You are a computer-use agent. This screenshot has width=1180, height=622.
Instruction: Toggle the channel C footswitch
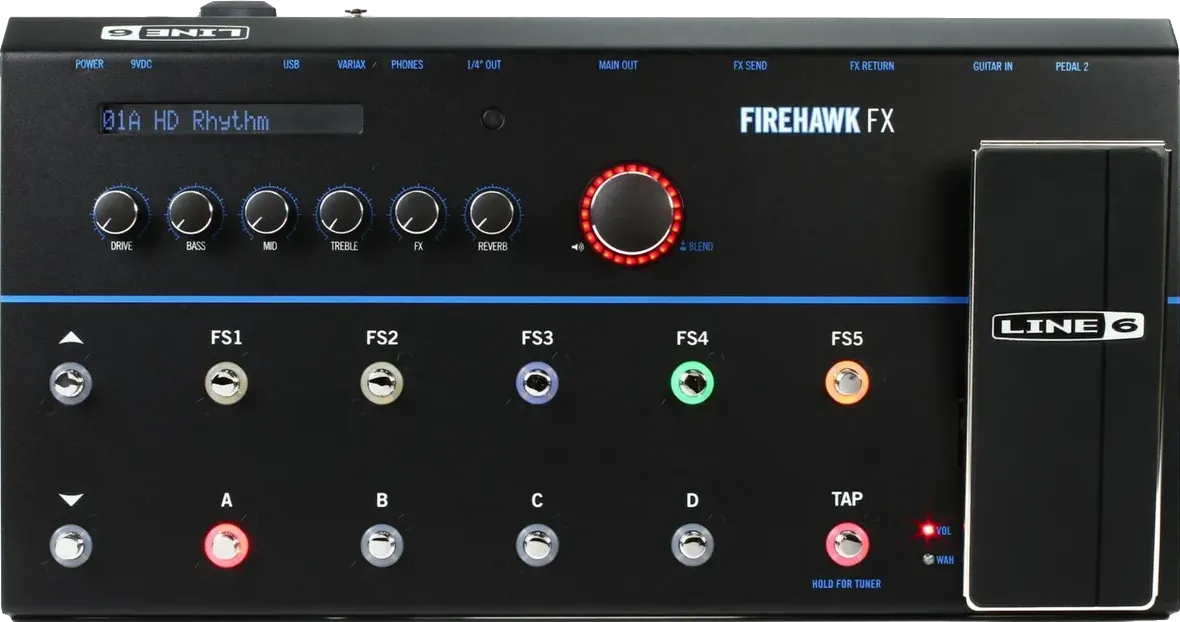coord(537,547)
